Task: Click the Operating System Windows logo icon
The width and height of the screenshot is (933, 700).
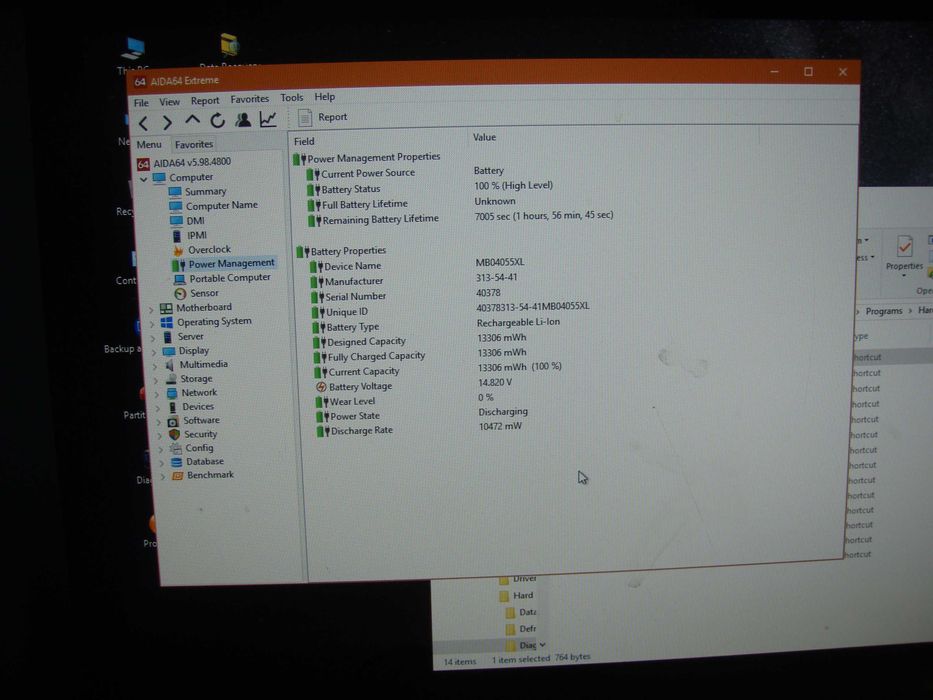Action: click(x=167, y=323)
